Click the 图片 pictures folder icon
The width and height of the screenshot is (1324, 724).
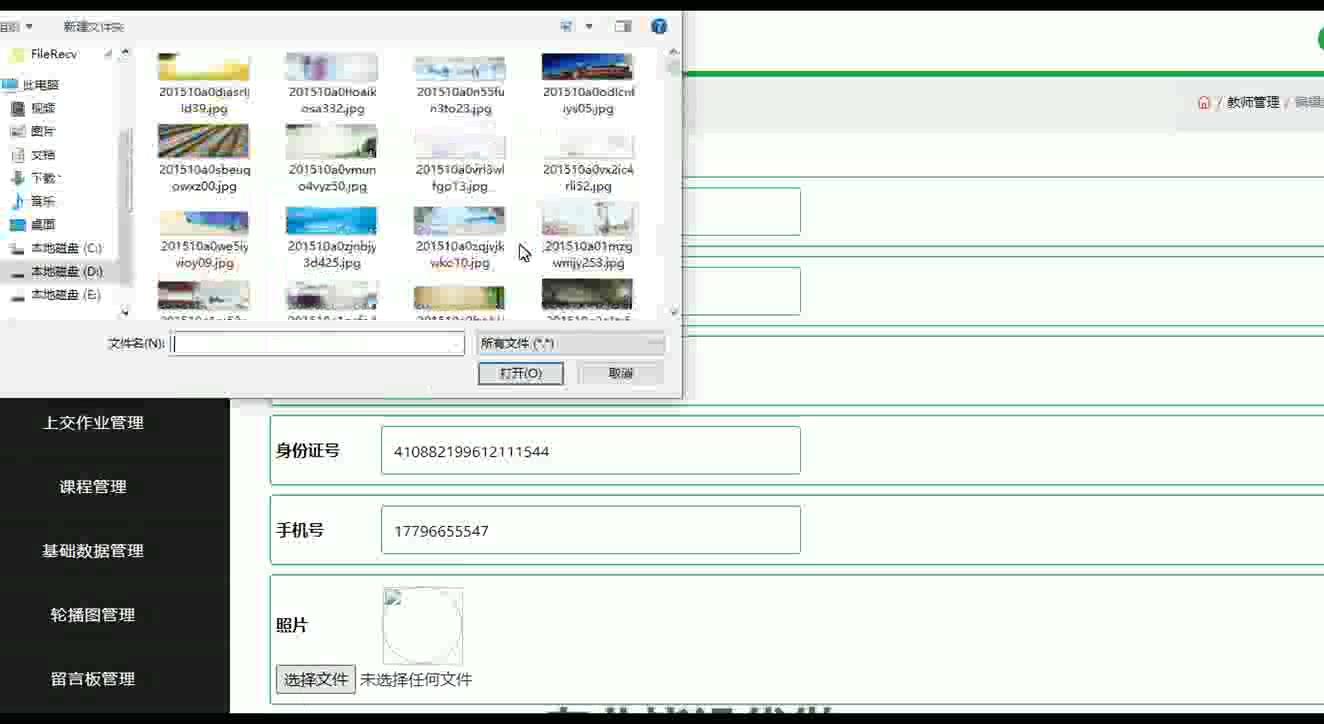point(17,131)
